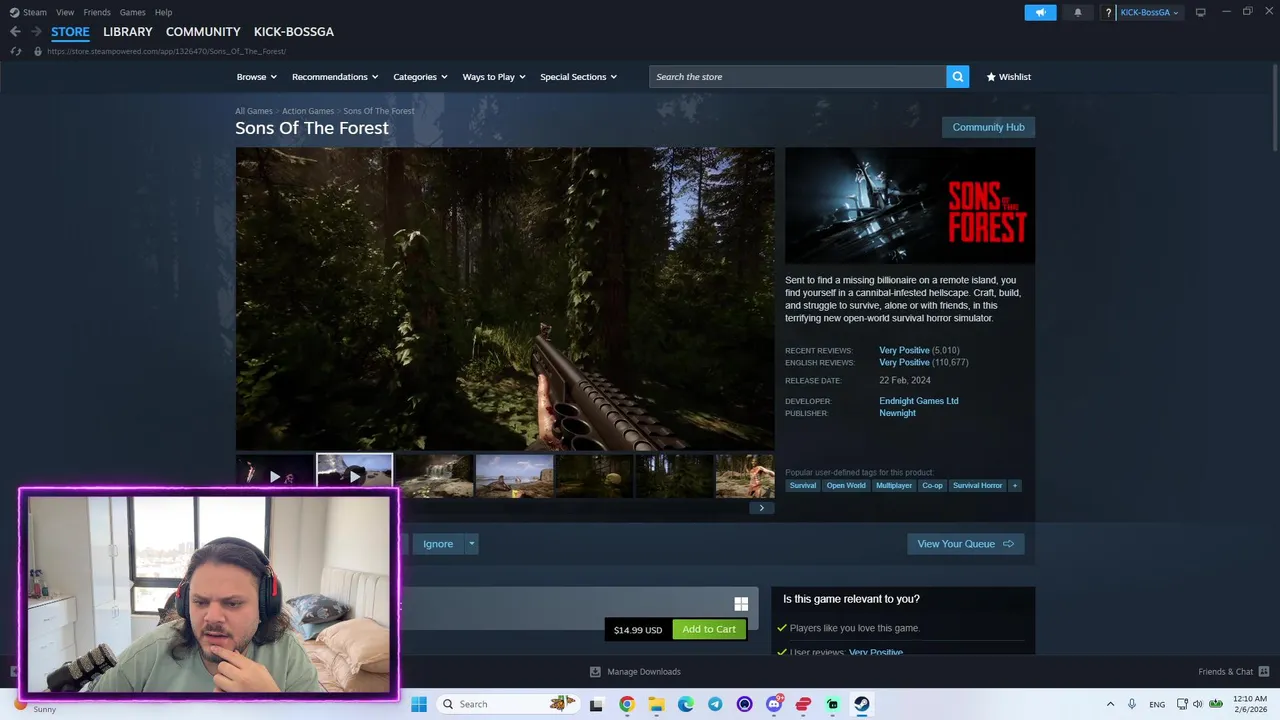Click the question mark avatar icon
Viewport: 1280px width, 720px height.
coord(1108,12)
